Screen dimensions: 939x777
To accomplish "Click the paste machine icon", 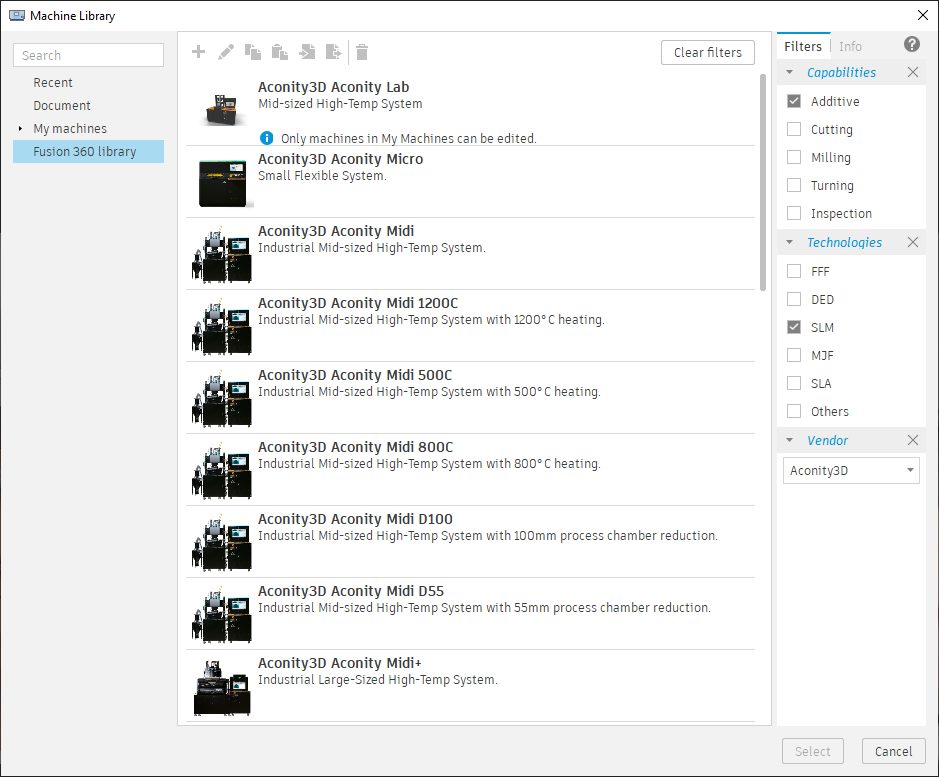I will coord(280,52).
